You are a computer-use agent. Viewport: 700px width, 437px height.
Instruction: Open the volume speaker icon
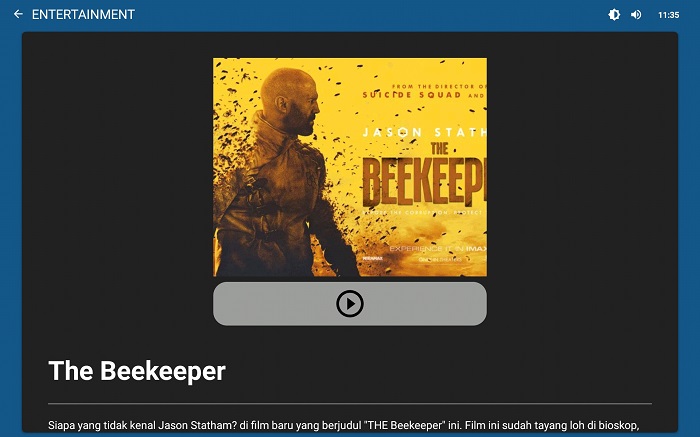(636, 15)
